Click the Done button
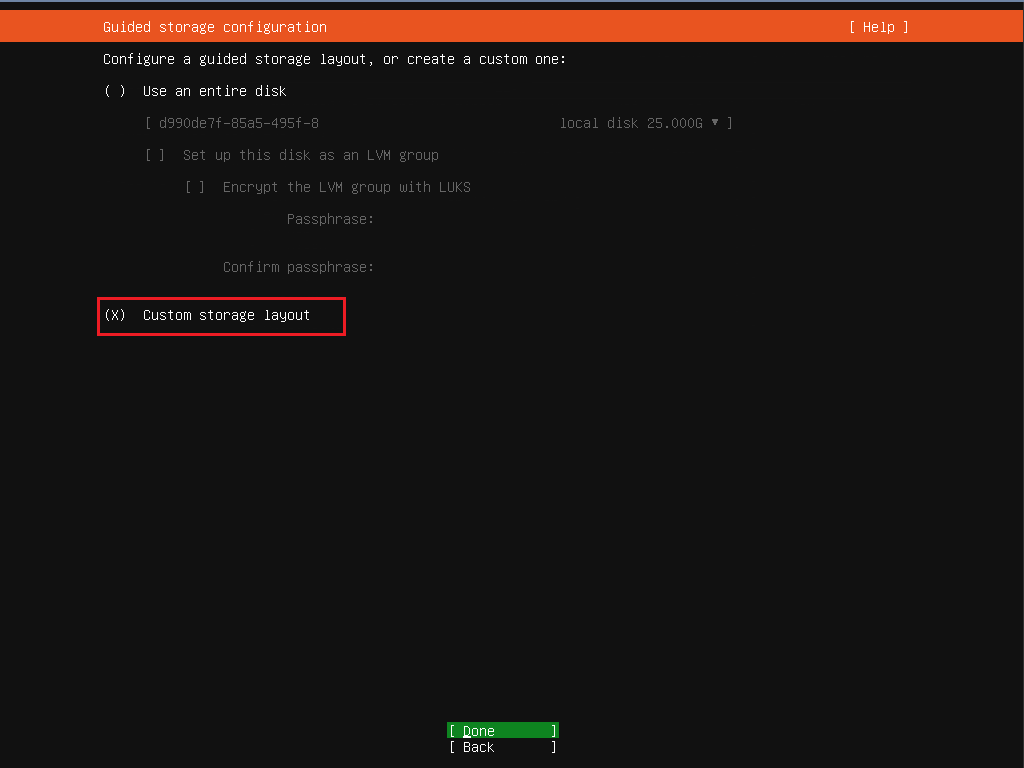This screenshot has height=768, width=1024. [x=503, y=731]
